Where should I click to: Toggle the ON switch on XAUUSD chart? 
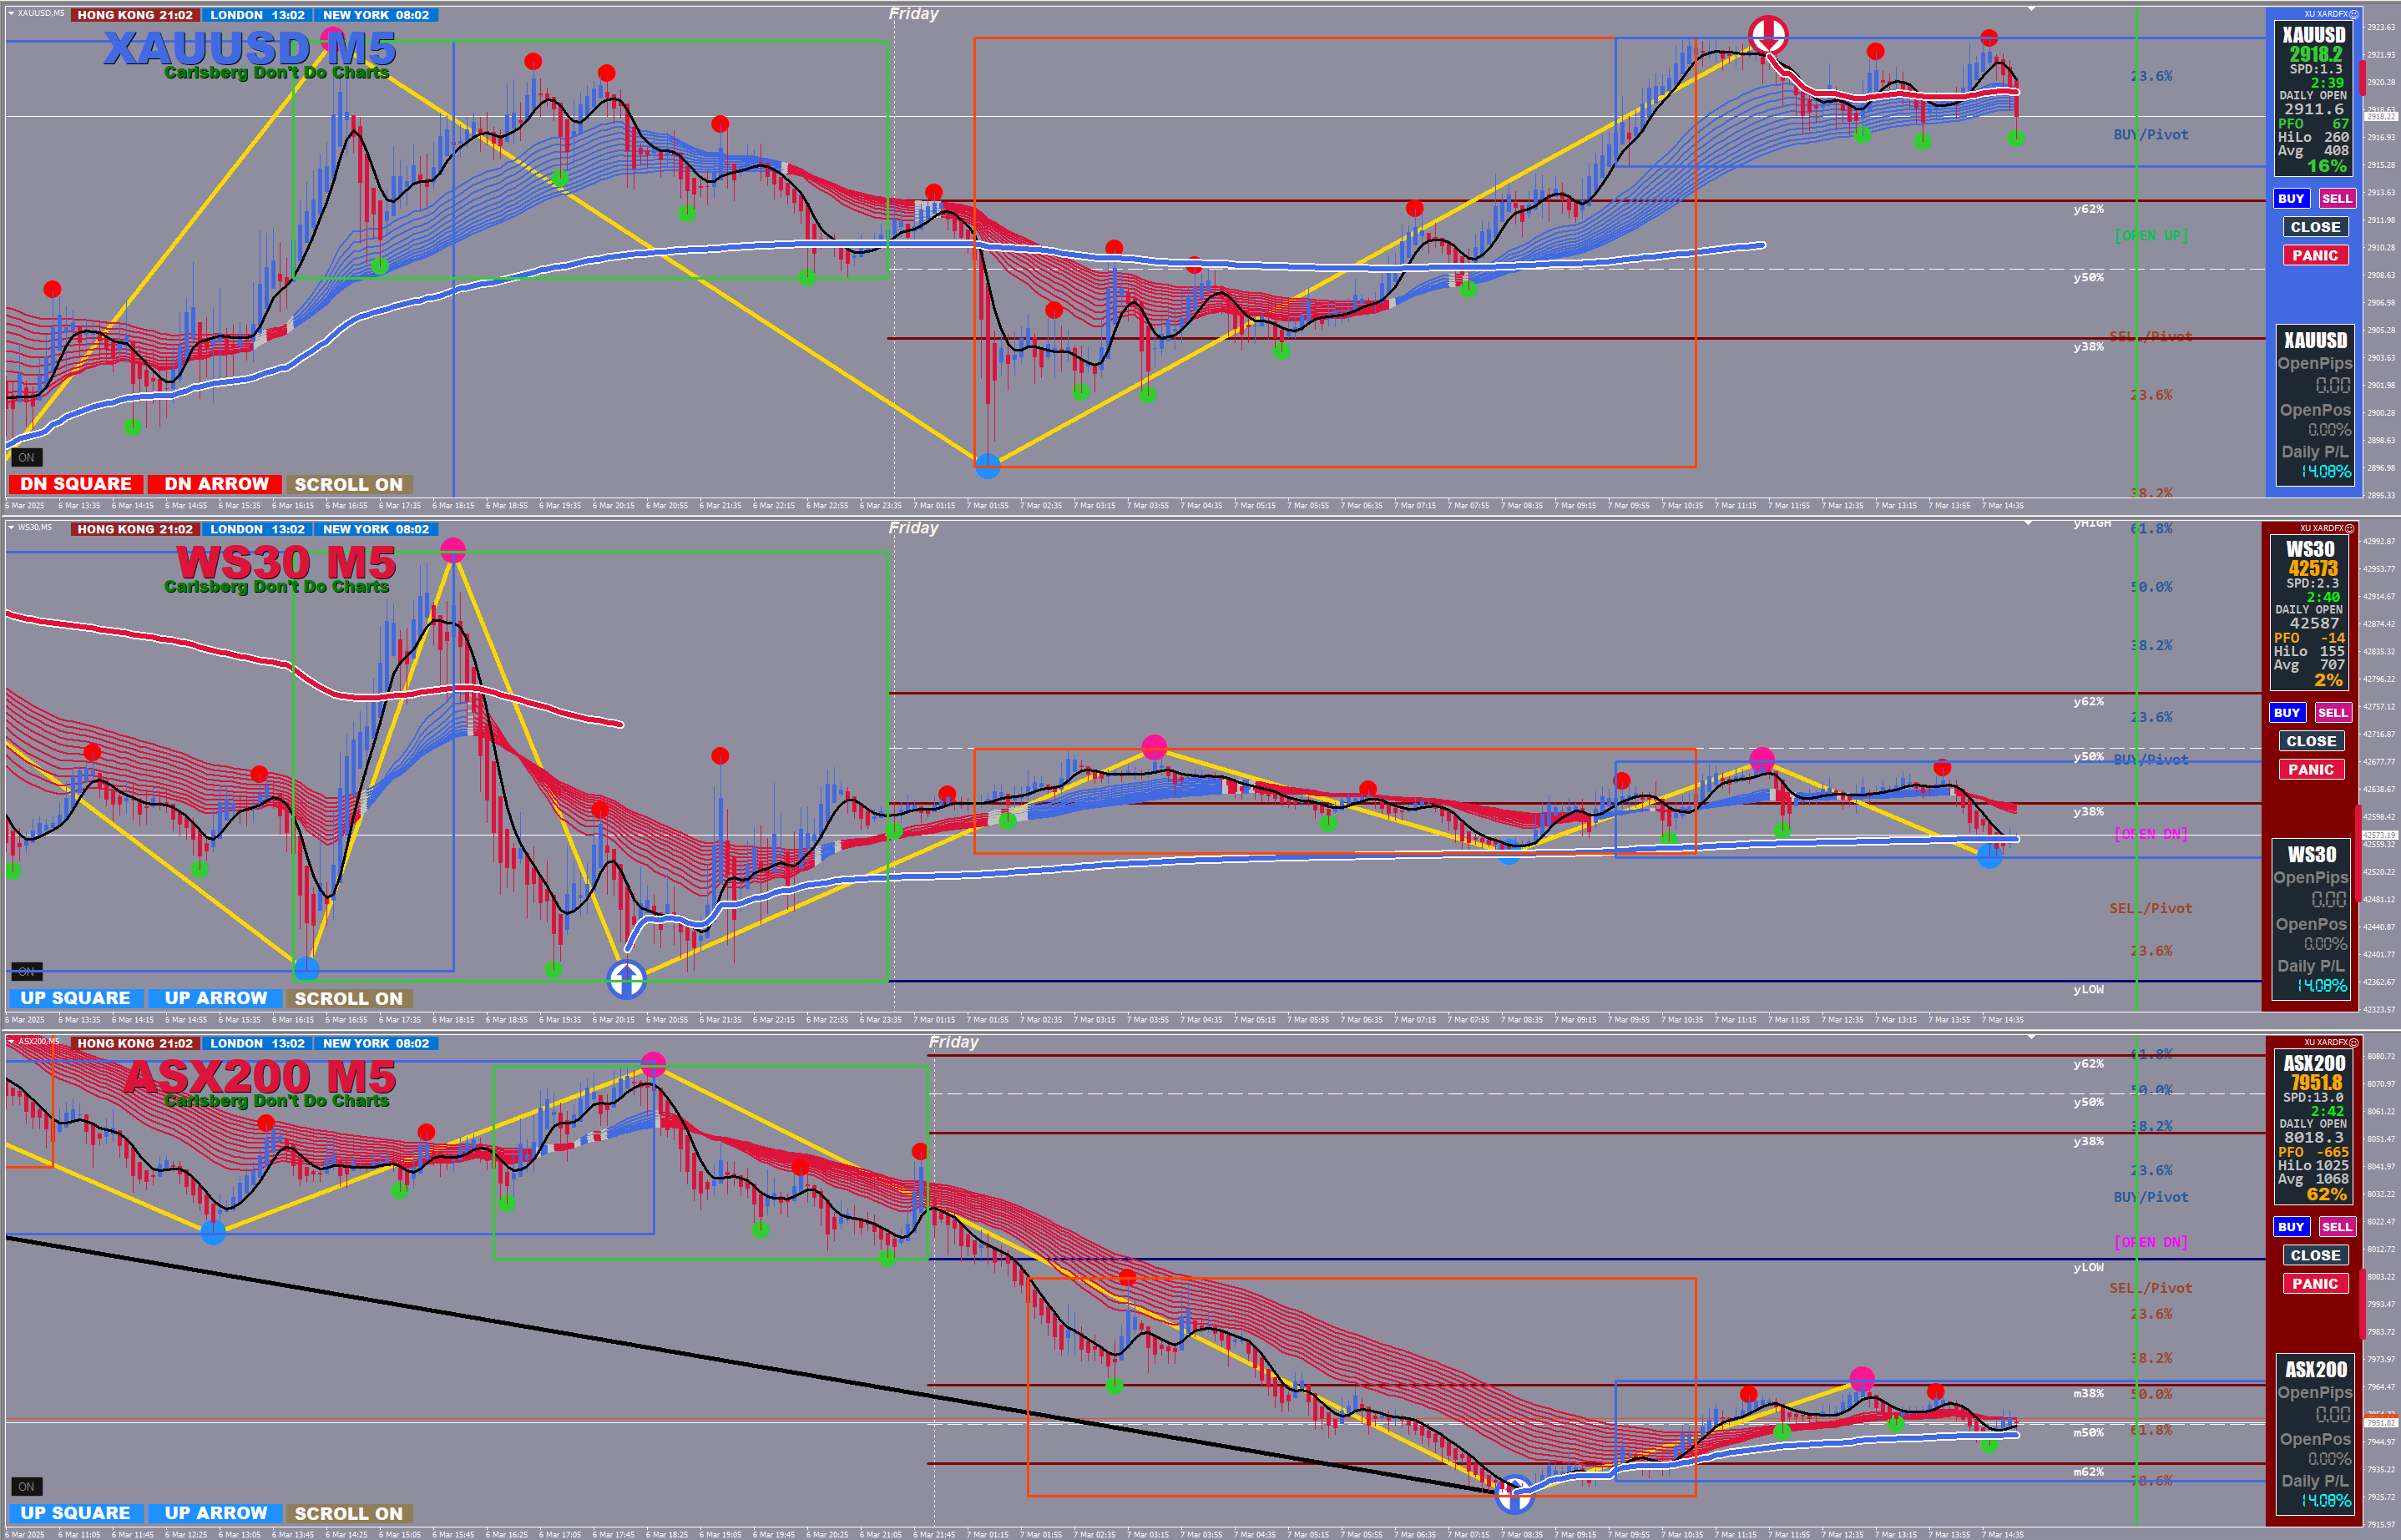pyautogui.click(x=26, y=457)
